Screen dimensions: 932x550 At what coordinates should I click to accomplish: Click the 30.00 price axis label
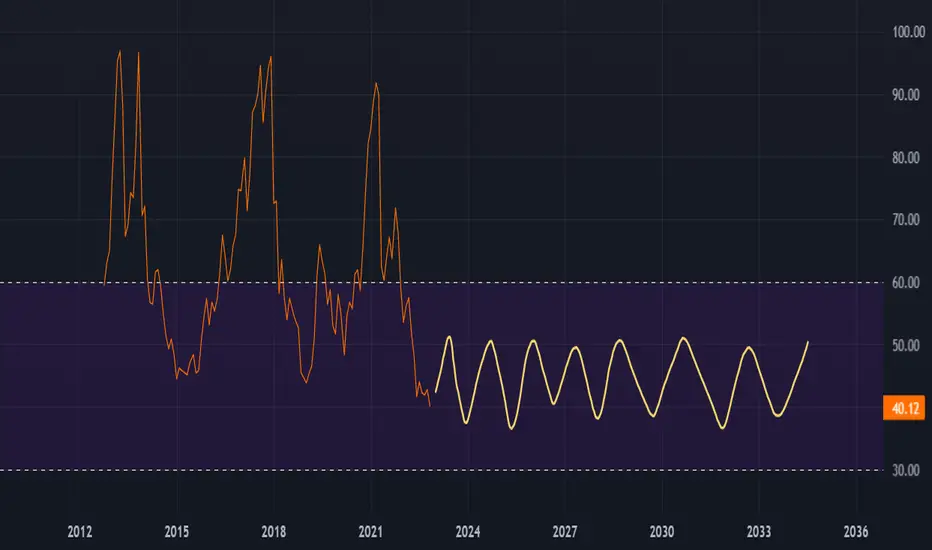coord(906,470)
